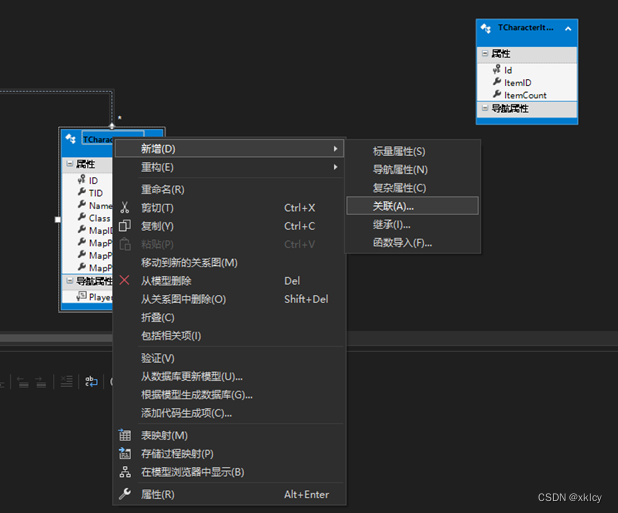This screenshot has height=513, width=618.
Task: Click the designer horizontal scrollbar
Action: coord(56,338)
